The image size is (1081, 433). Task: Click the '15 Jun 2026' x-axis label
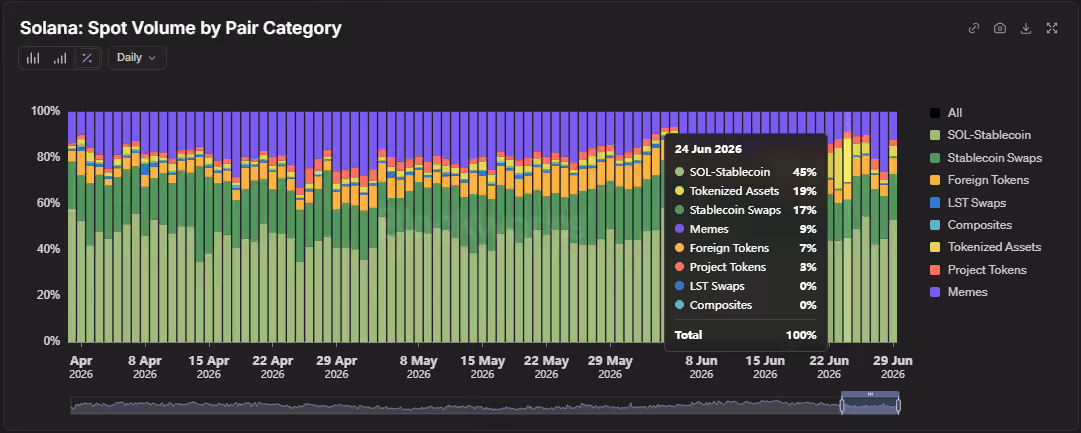pos(765,367)
